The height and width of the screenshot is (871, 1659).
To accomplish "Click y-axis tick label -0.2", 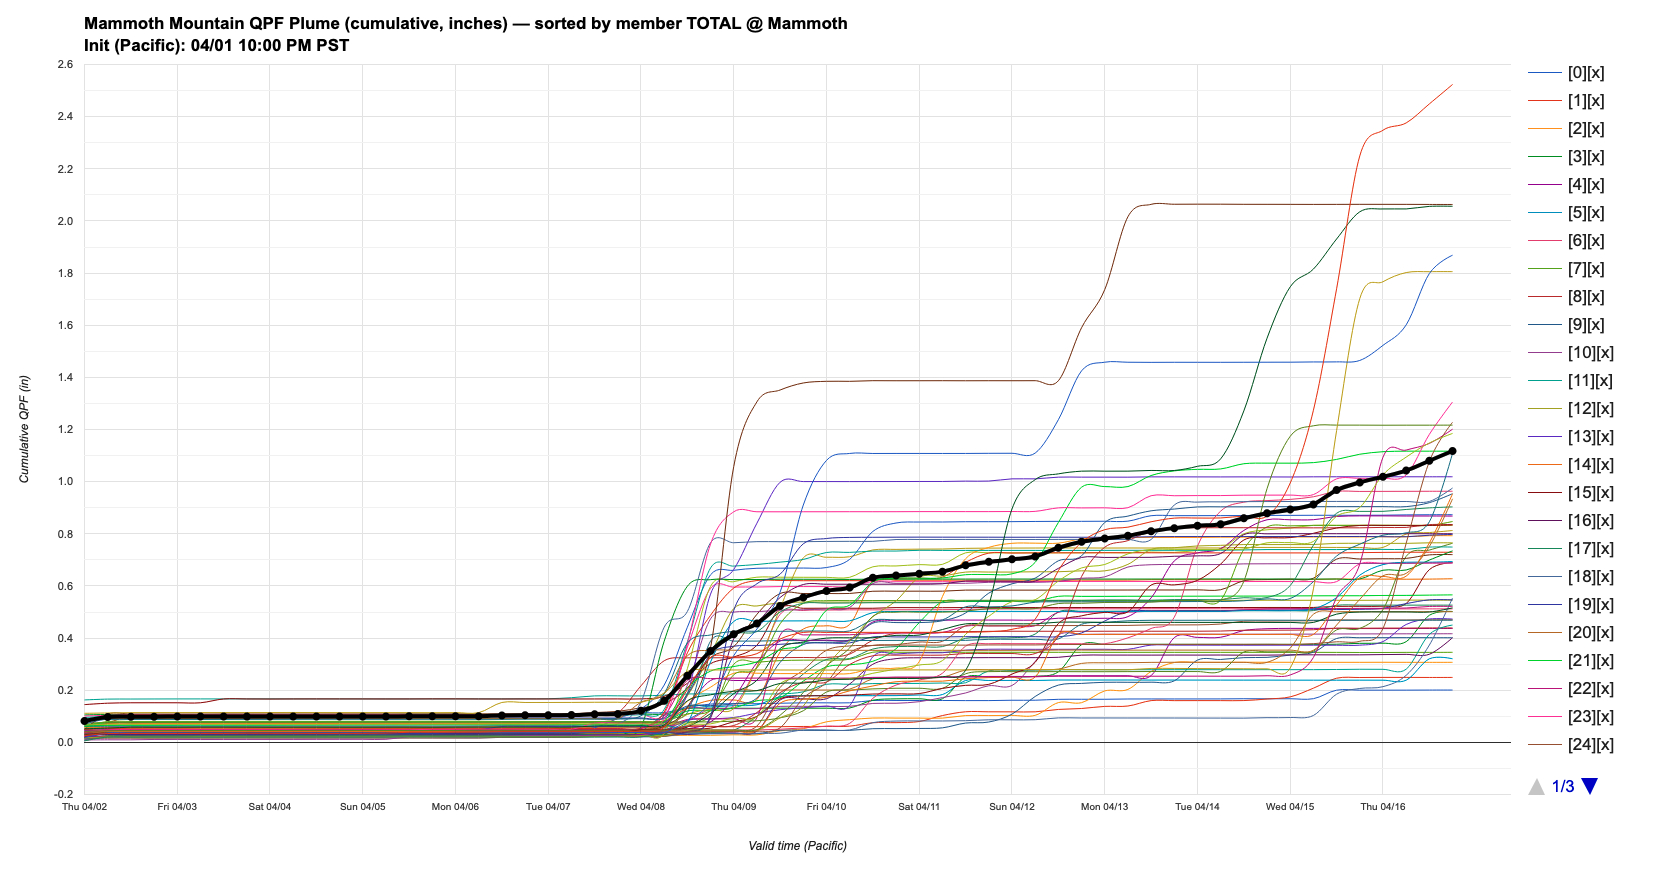I will pyautogui.click(x=63, y=794).
